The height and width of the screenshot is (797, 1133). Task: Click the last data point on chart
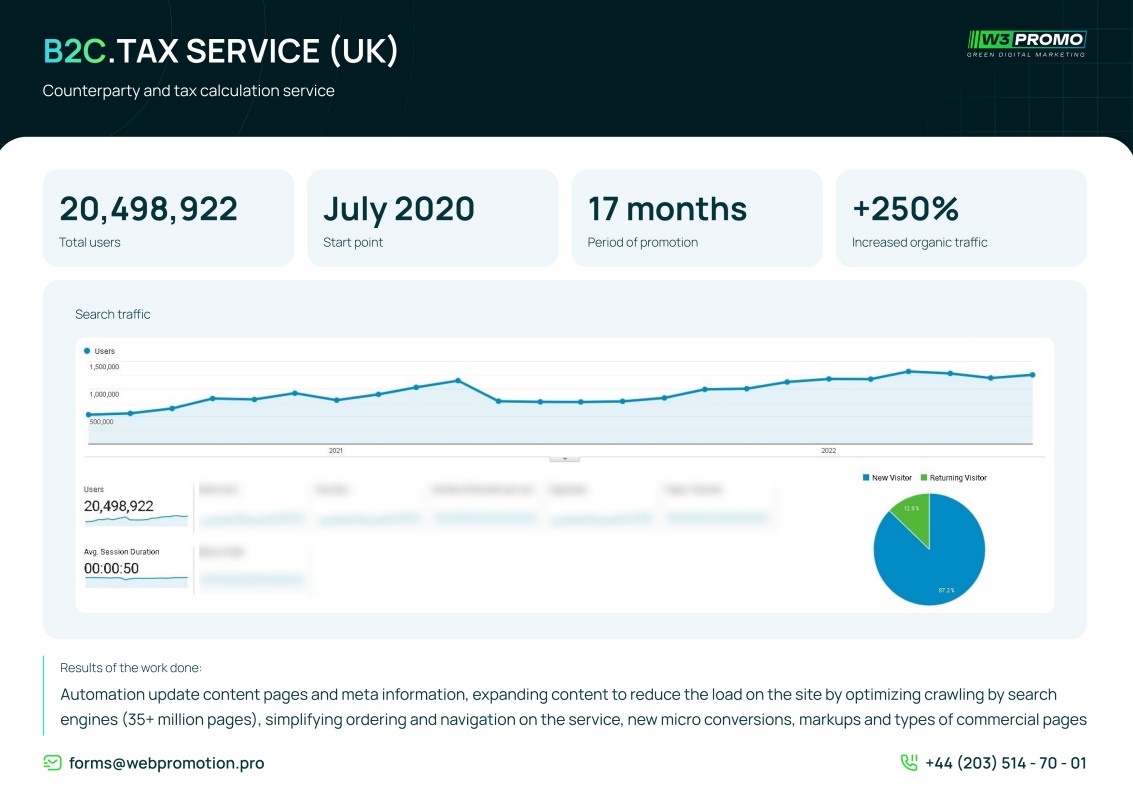(1032, 375)
